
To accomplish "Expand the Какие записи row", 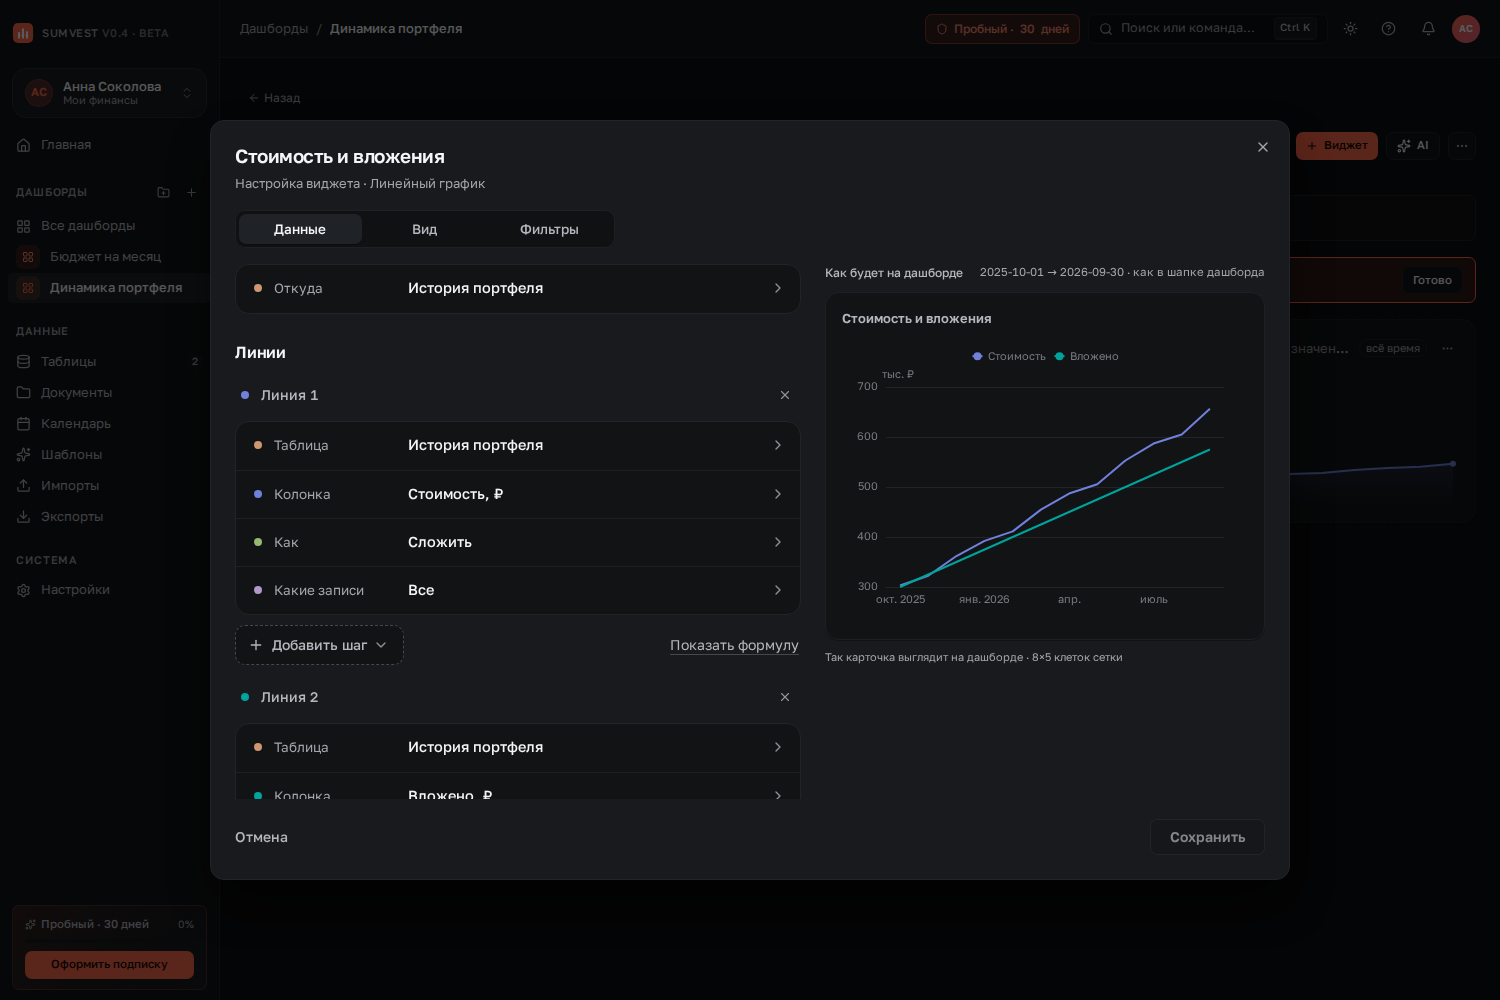I will coord(518,590).
